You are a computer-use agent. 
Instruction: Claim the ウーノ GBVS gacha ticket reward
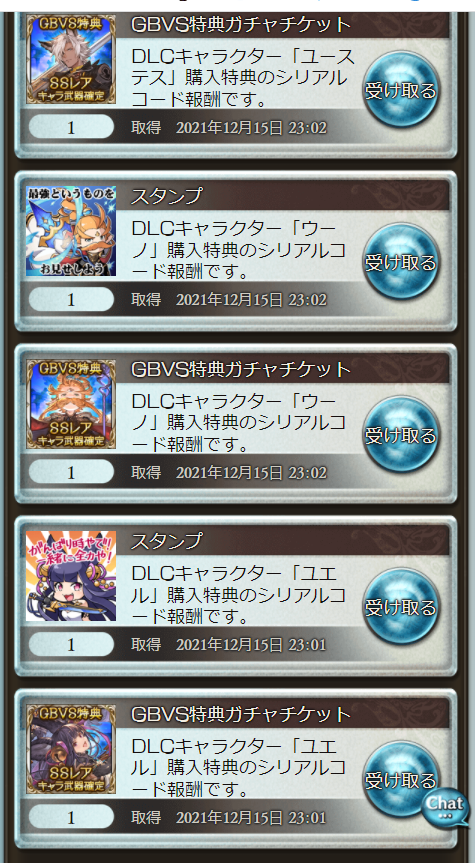(401, 434)
